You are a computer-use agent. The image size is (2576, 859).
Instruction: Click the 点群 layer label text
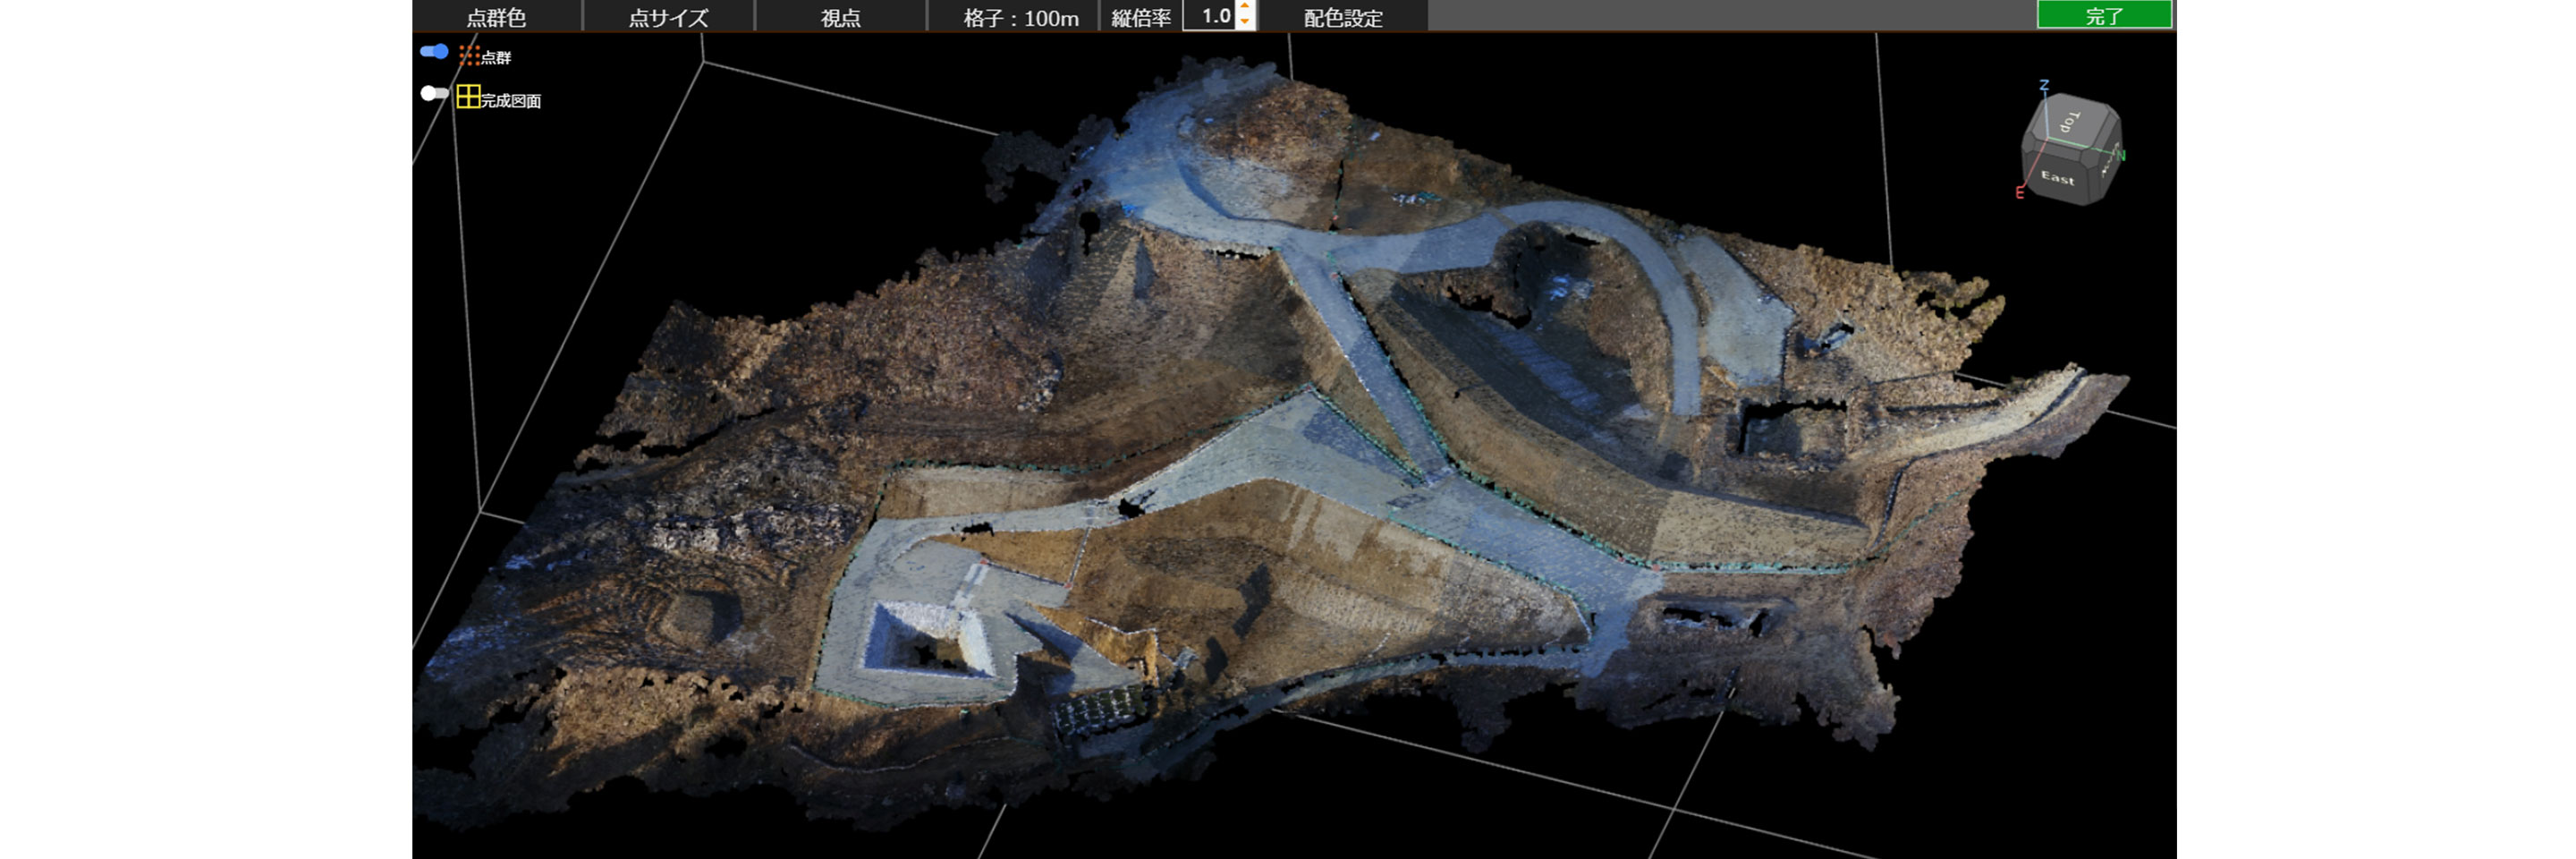[x=496, y=58]
